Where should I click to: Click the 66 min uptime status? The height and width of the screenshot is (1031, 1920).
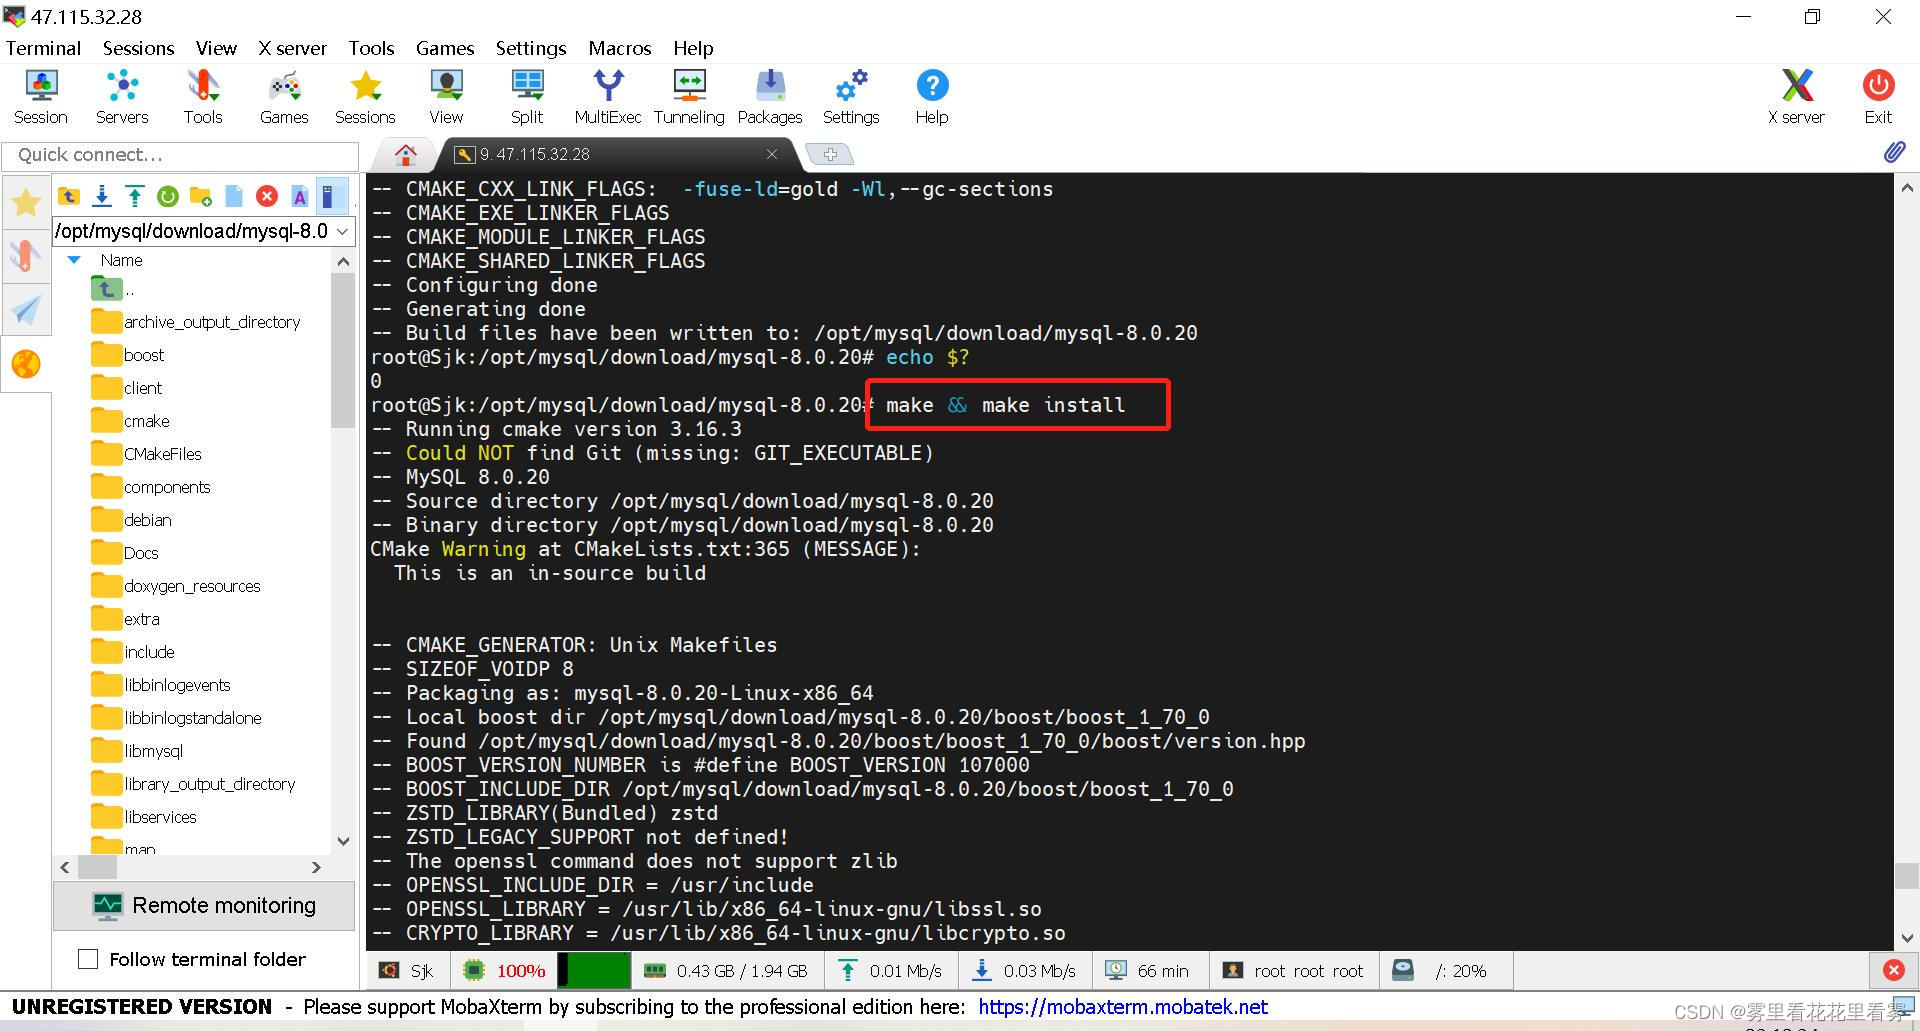coord(1148,971)
